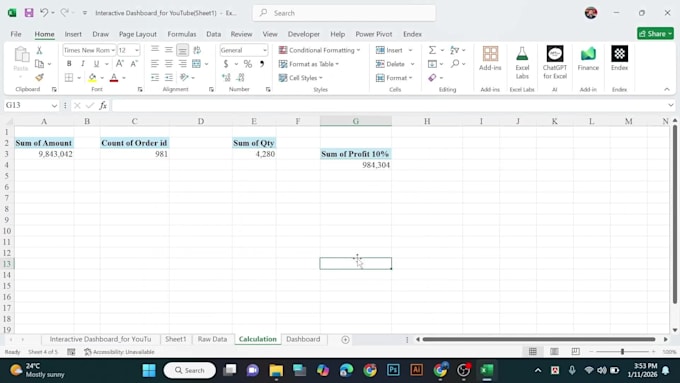The height and width of the screenshot is (383, 680).
Task: Decrease indent
Action: [x=154, y=78]
